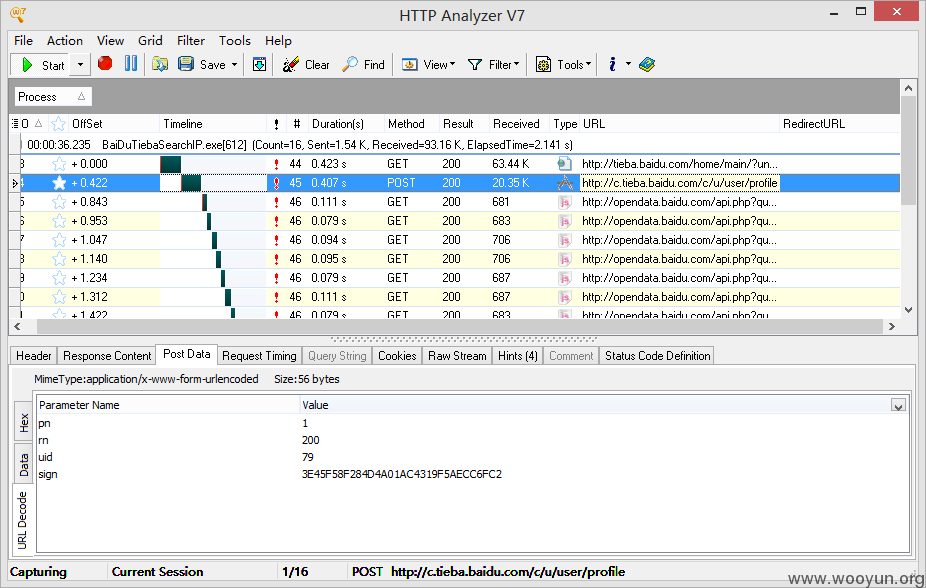Toggle the star on the +0.843 row
The width and height of the screenshot is (926, 588).
pos(59,202)
